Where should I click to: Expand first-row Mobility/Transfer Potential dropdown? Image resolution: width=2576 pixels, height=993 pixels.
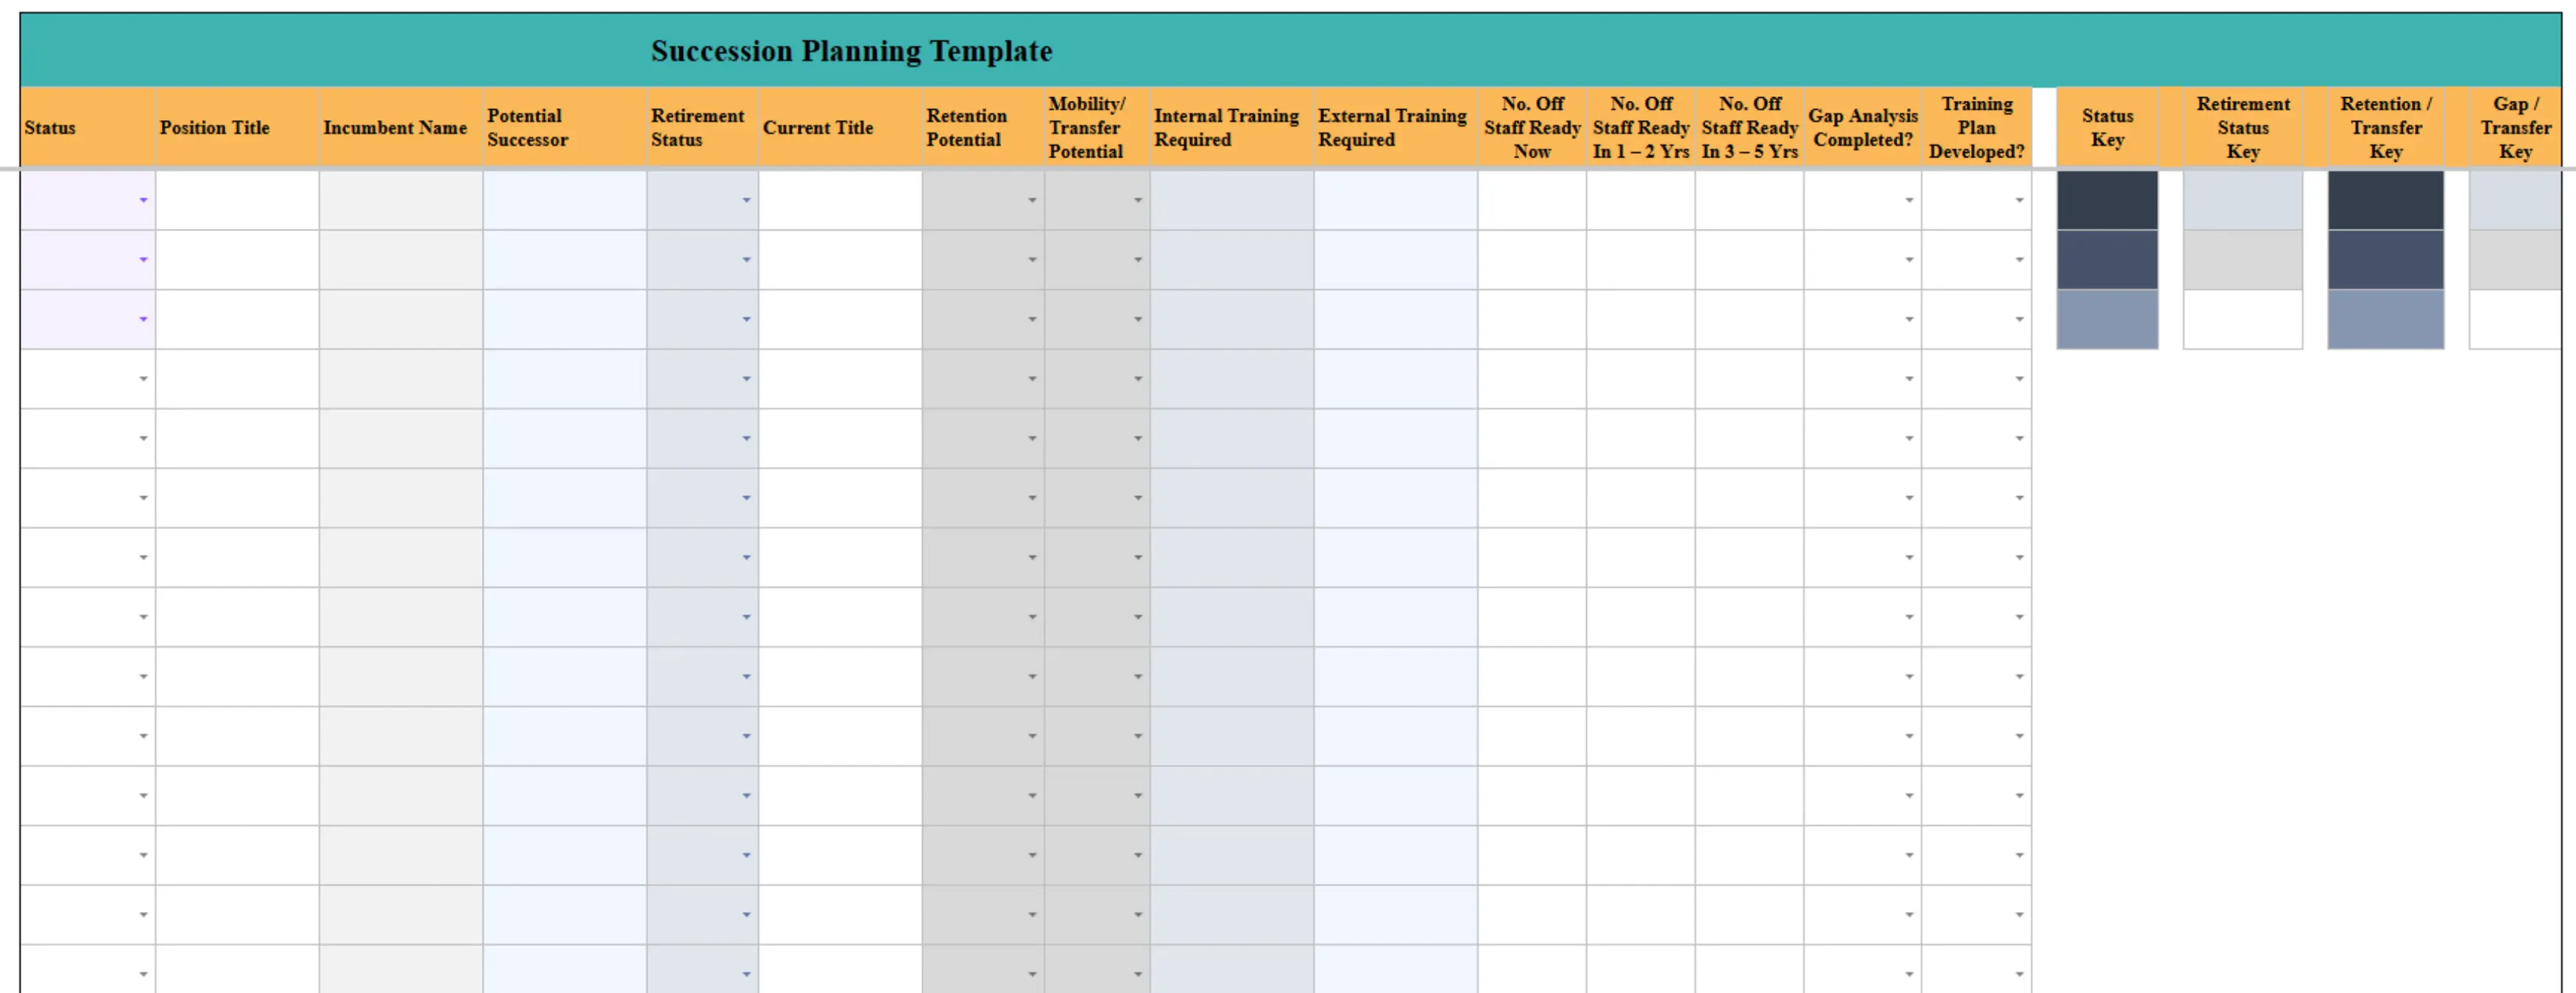[x=1138, y=201]
